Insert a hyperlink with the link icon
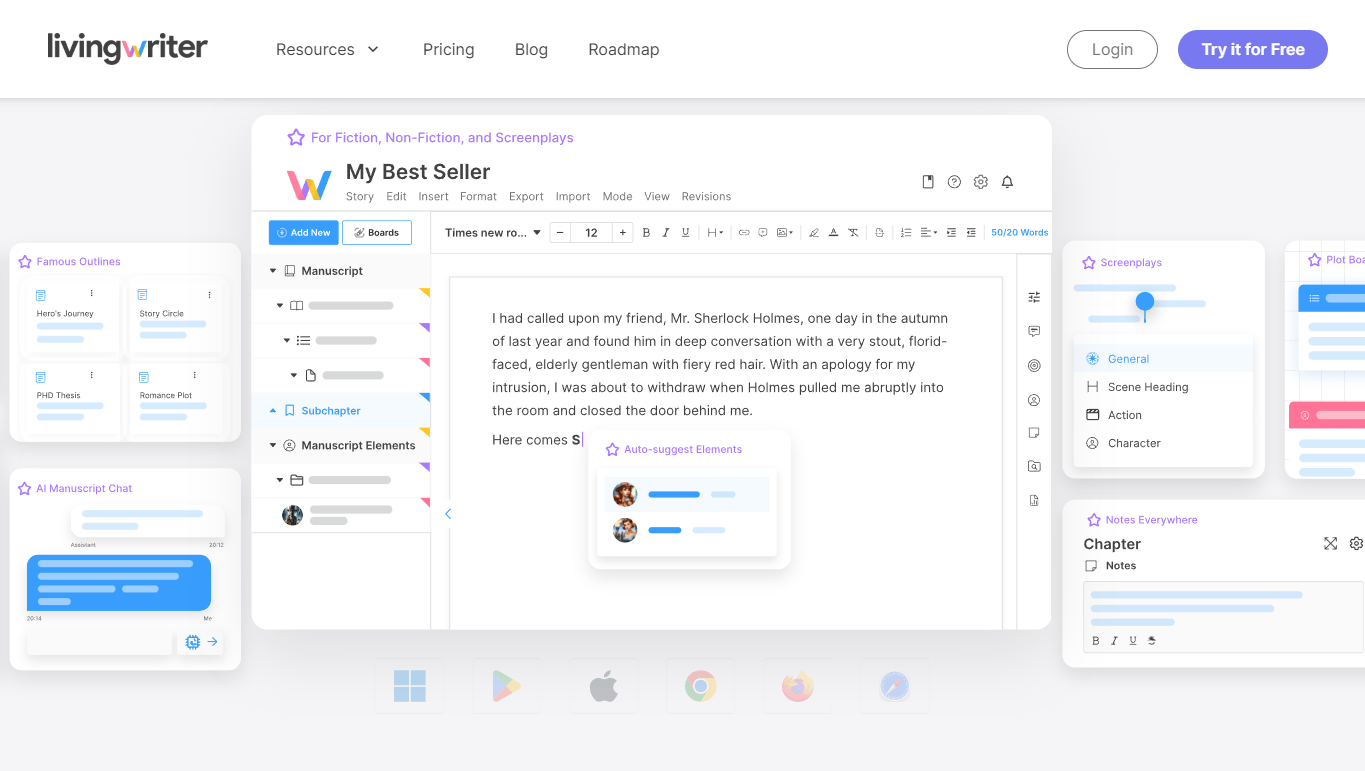This screenshot has width=1365, height=771. coord(743,232)
